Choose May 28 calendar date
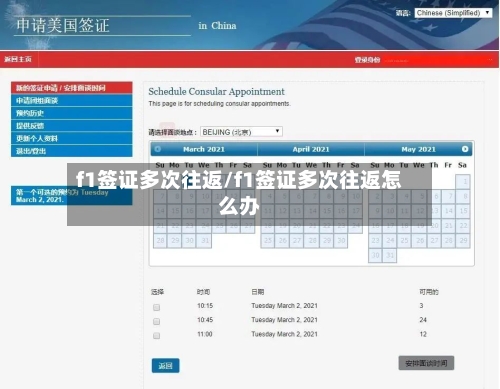This screenshot has height=389, width=500. point(449,241)
